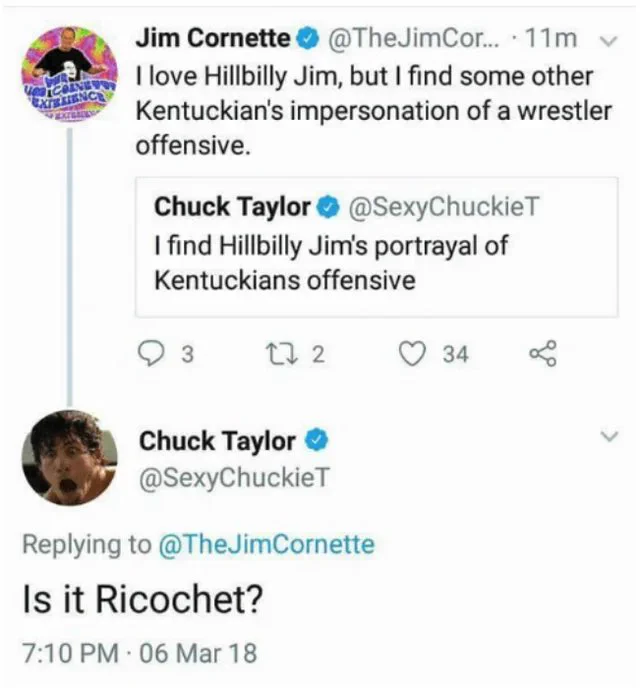Screen dimensions: 640x696
Task: Click the verified badge in the quoted tweet
Action: 329,208
